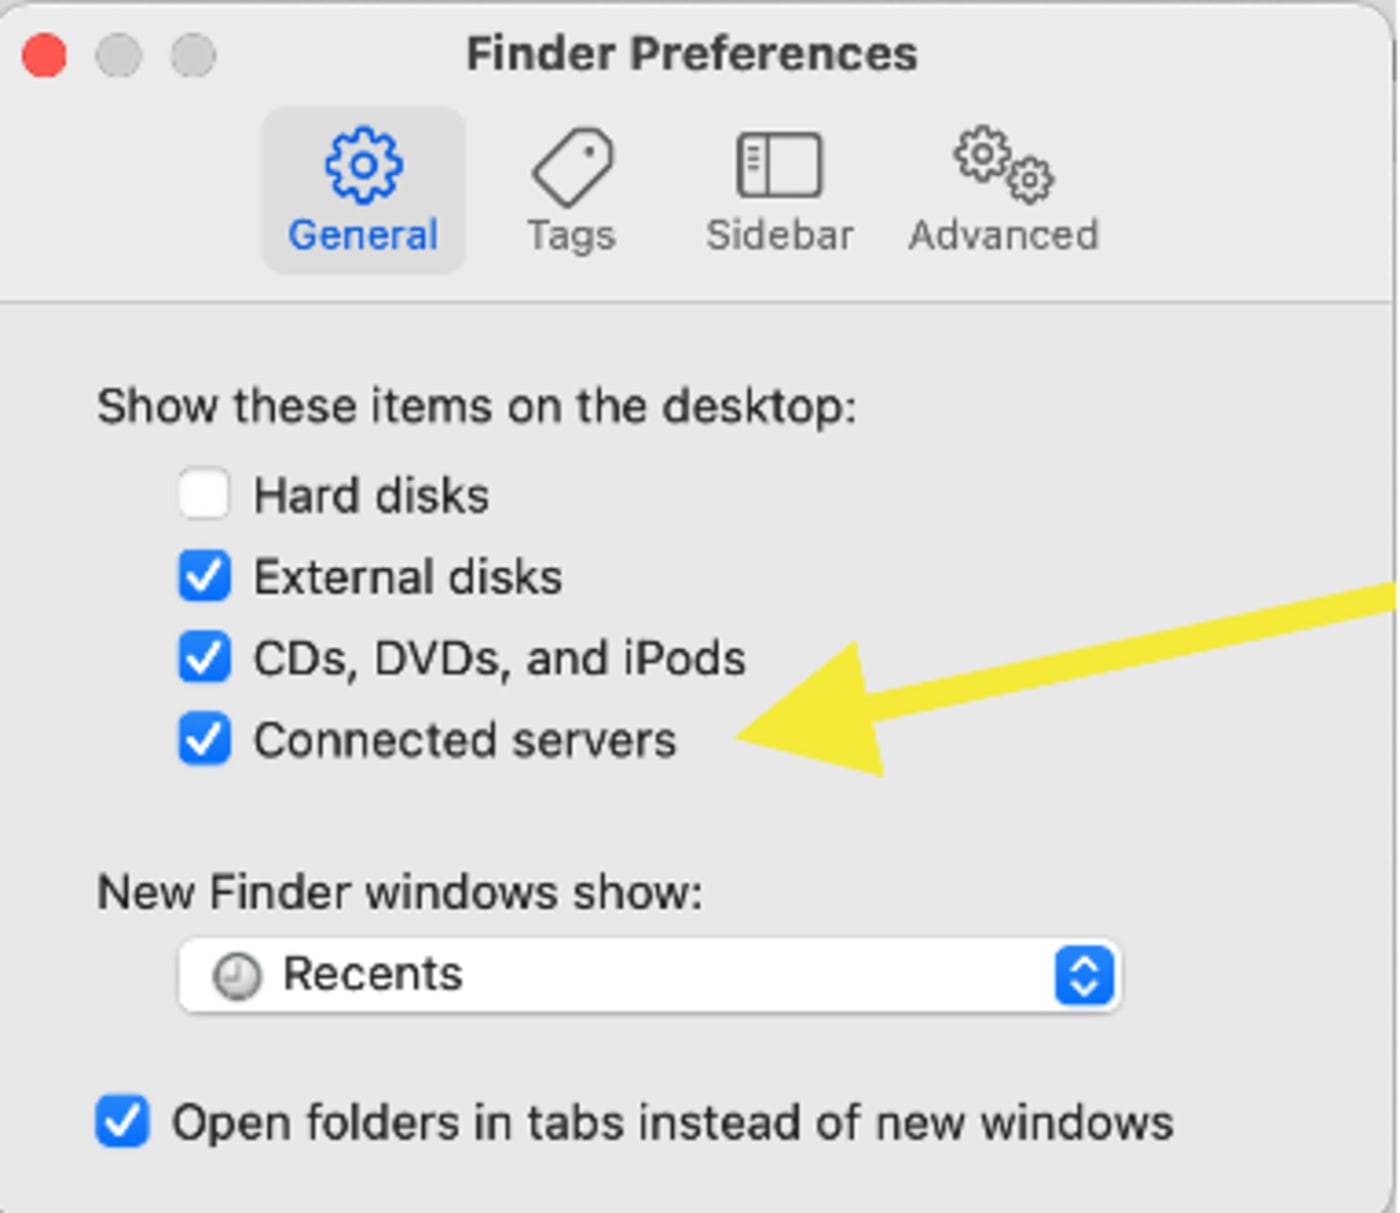This screenshot has height=1213, width=1400.
Task: Disable the Connected servers checkbox
Action: click(x=204, y=740)
